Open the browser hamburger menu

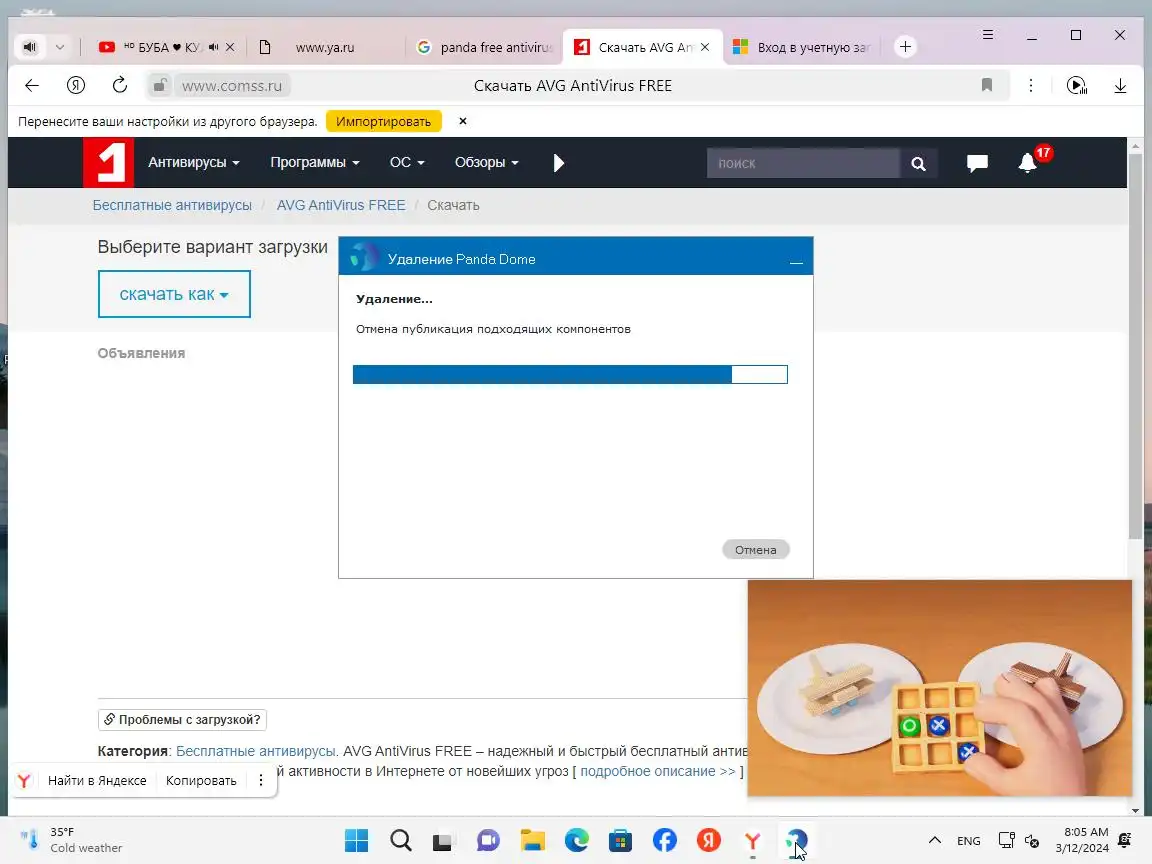pyautogui.click(x=988, y=35)
